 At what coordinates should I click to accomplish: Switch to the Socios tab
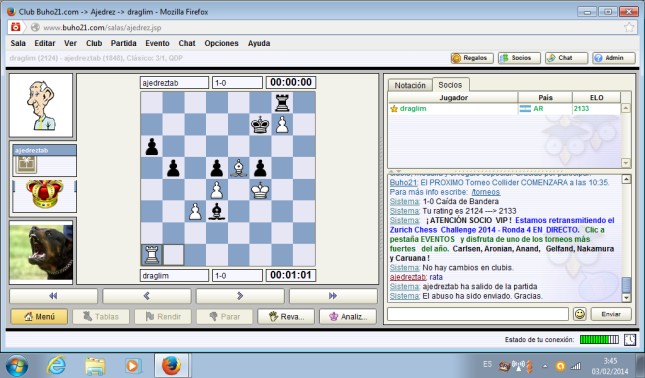450,85
